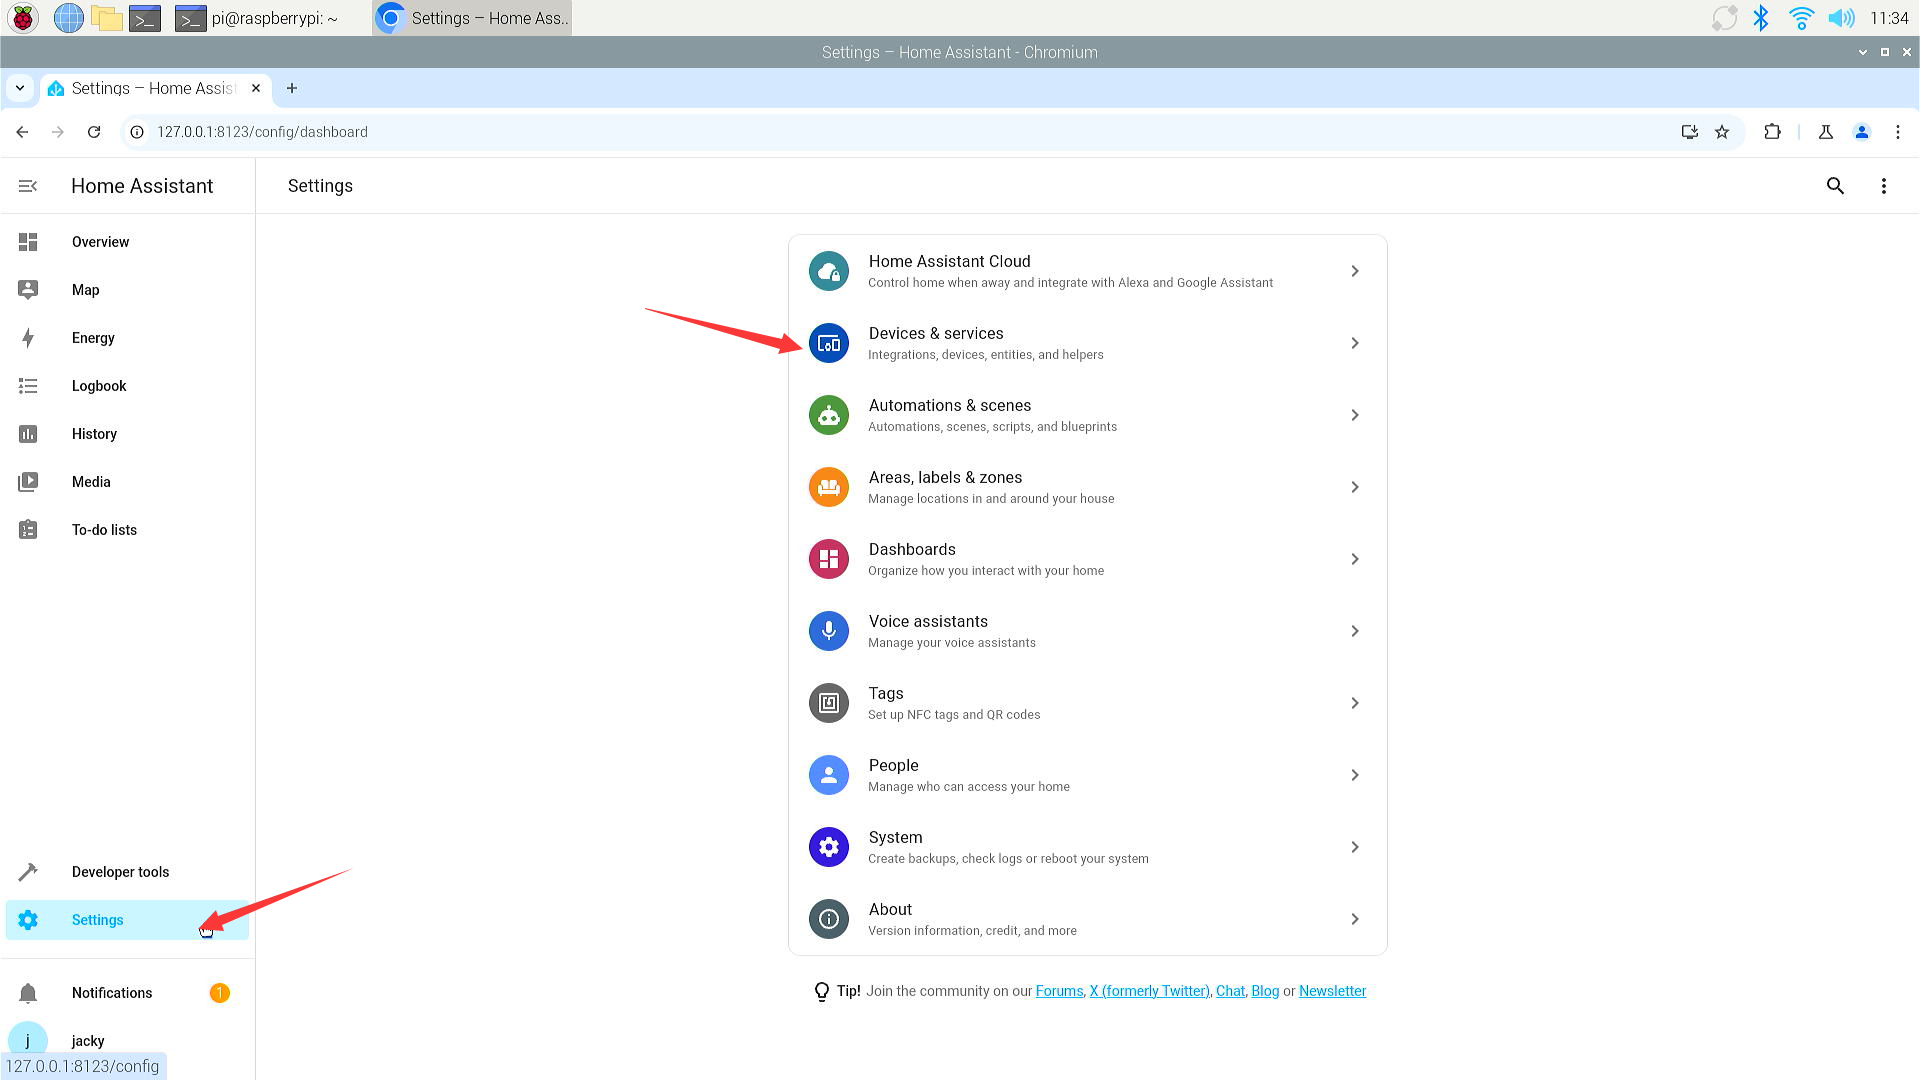The height and width of the screenshot is (1080, 1920).
Task: Click the Notifications bell icon
Action: [x=28, y=993]
